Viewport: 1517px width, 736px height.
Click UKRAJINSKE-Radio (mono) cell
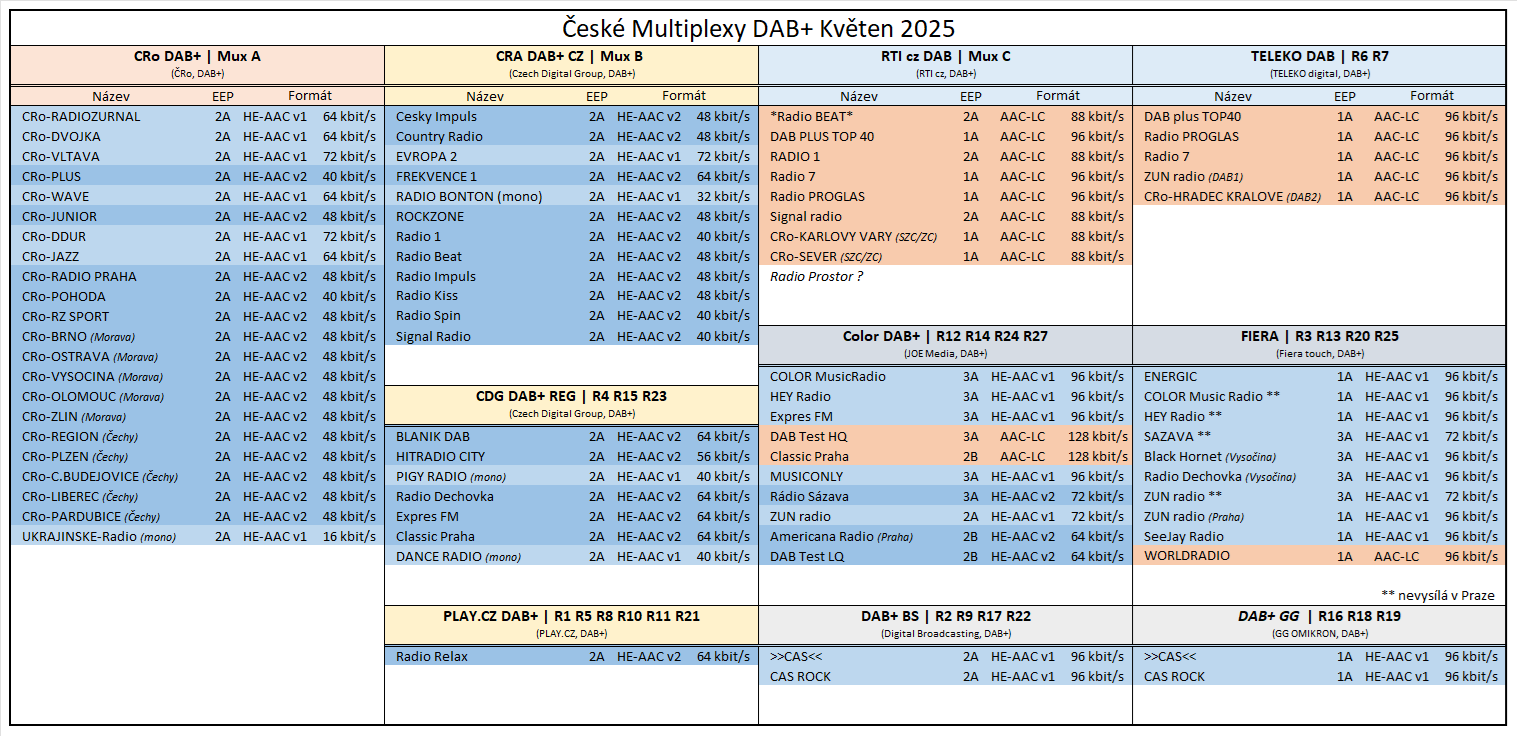click(99, 536)
